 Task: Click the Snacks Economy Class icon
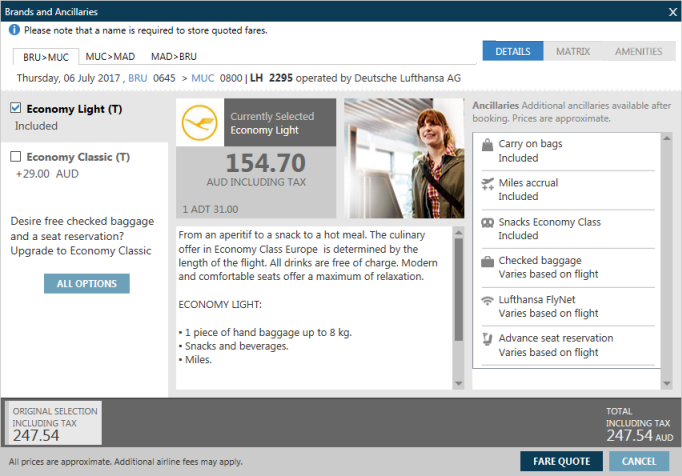pyautogui.click(x=487, y=223)
